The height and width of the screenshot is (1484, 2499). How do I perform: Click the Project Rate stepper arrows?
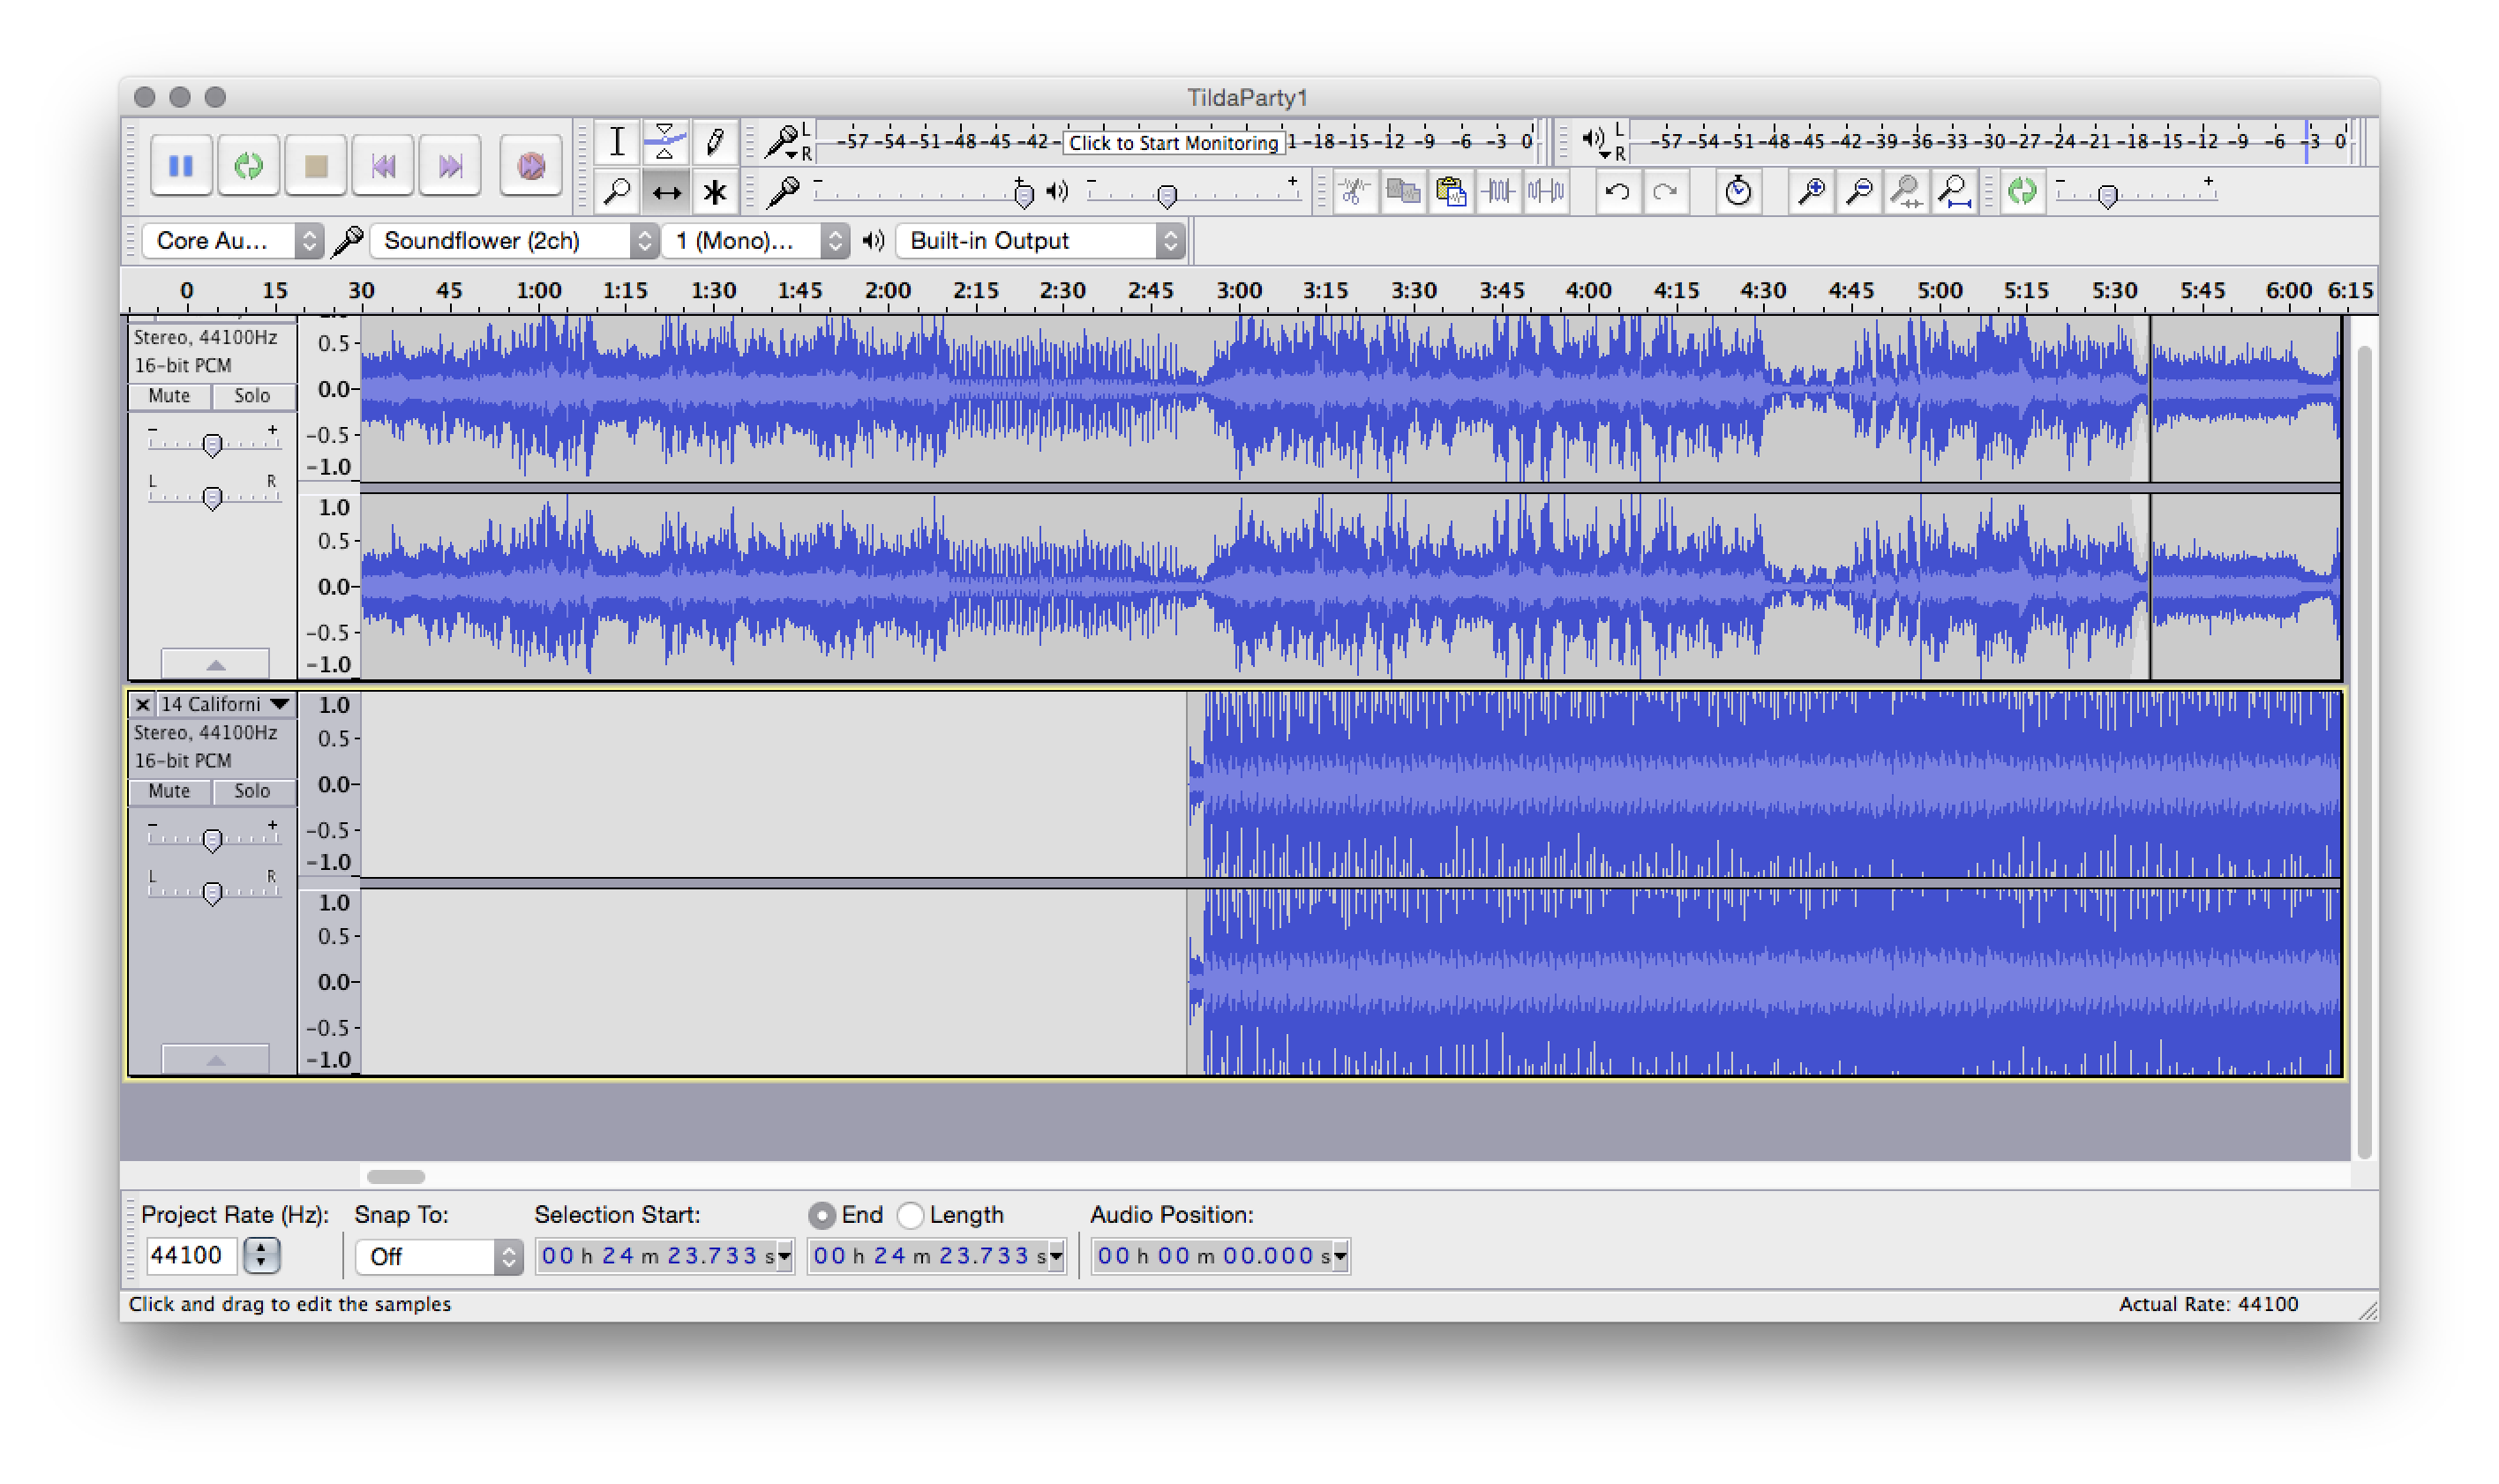click(x=262, y=1255)
